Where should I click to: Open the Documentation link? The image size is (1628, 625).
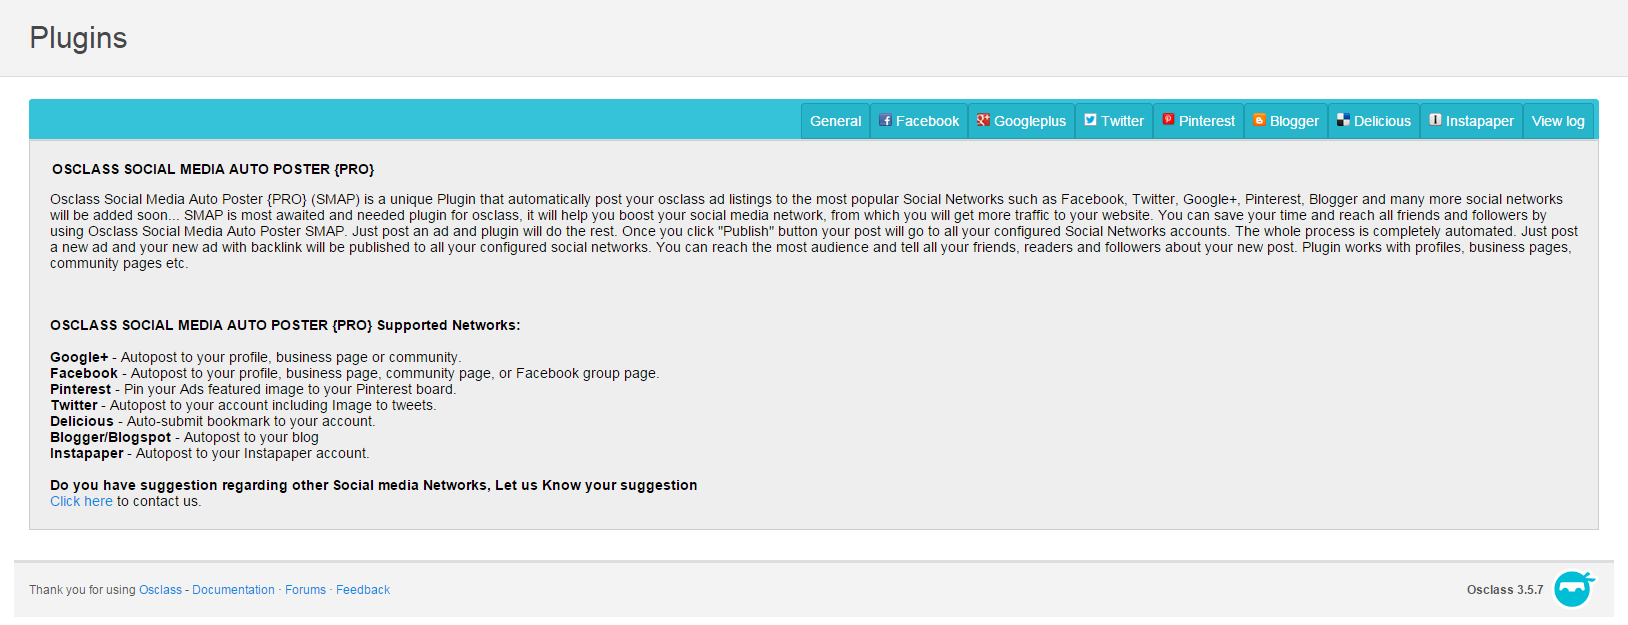234,589
